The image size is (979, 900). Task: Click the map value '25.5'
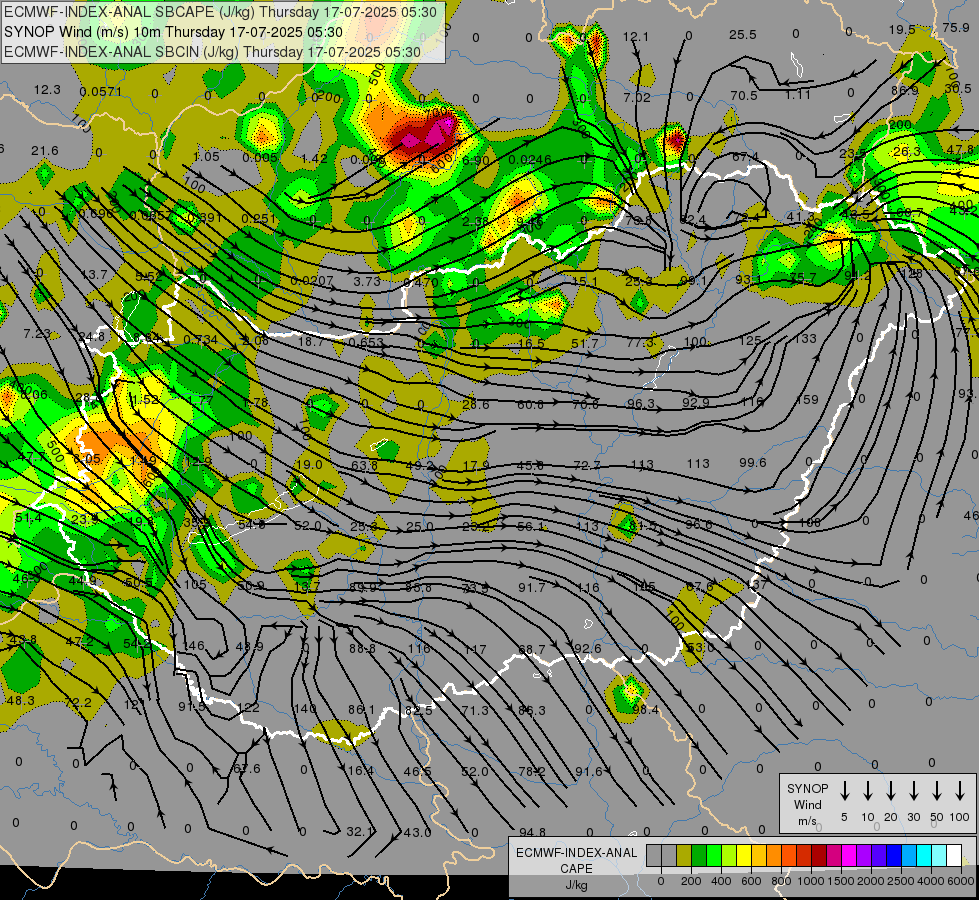pos(742,35)
